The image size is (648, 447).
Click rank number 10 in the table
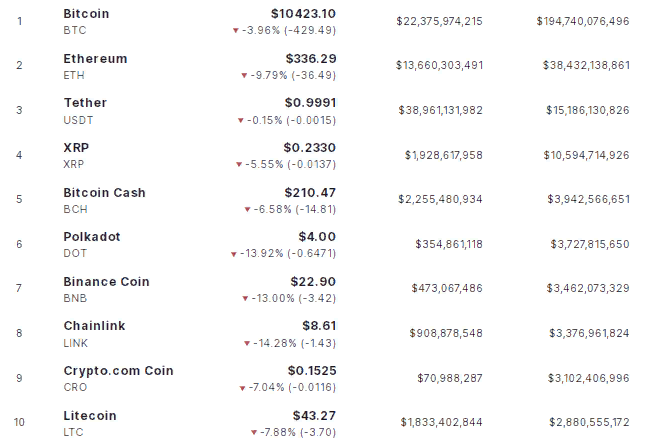tap(19, 422)
